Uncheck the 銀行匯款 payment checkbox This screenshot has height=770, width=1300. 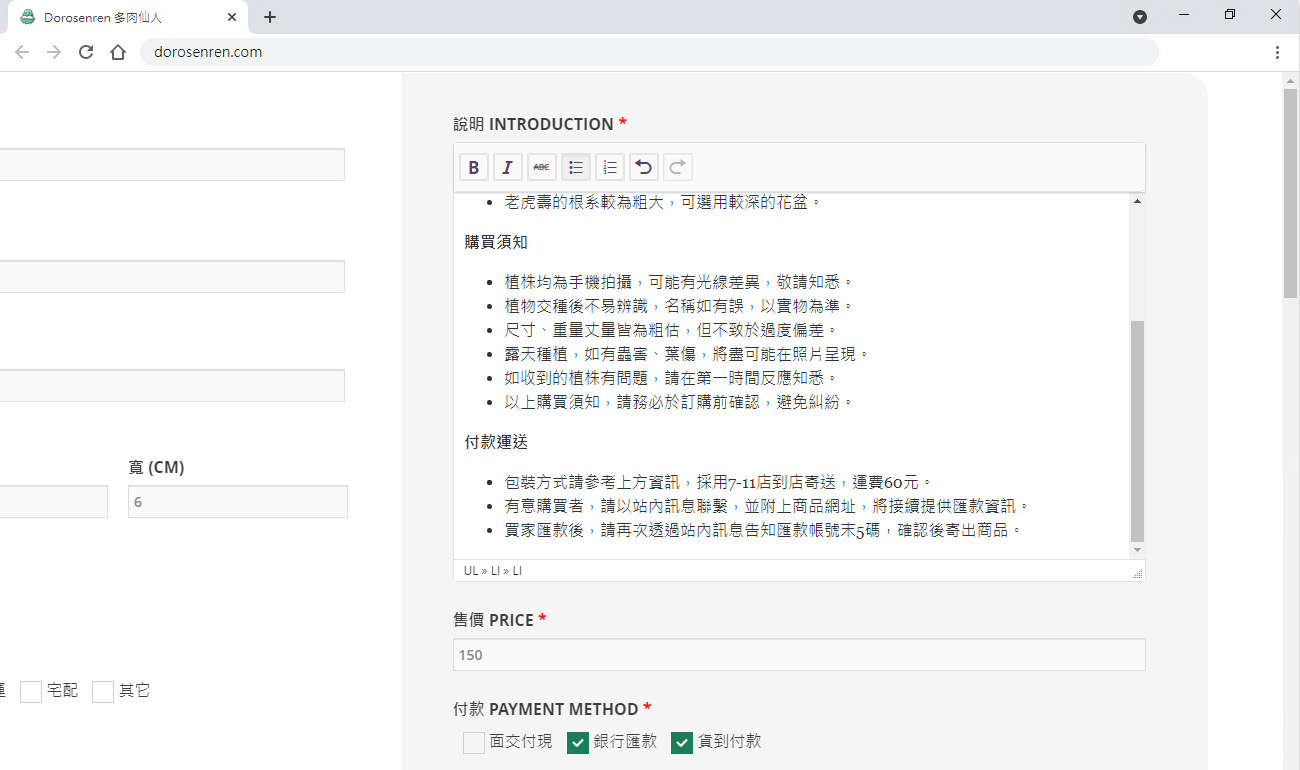click(x=578, y=742)
